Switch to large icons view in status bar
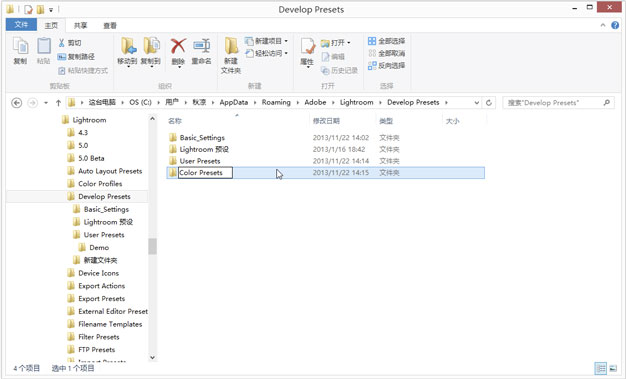The width and height of the screenshot is (626, 379). pos(613,368)
